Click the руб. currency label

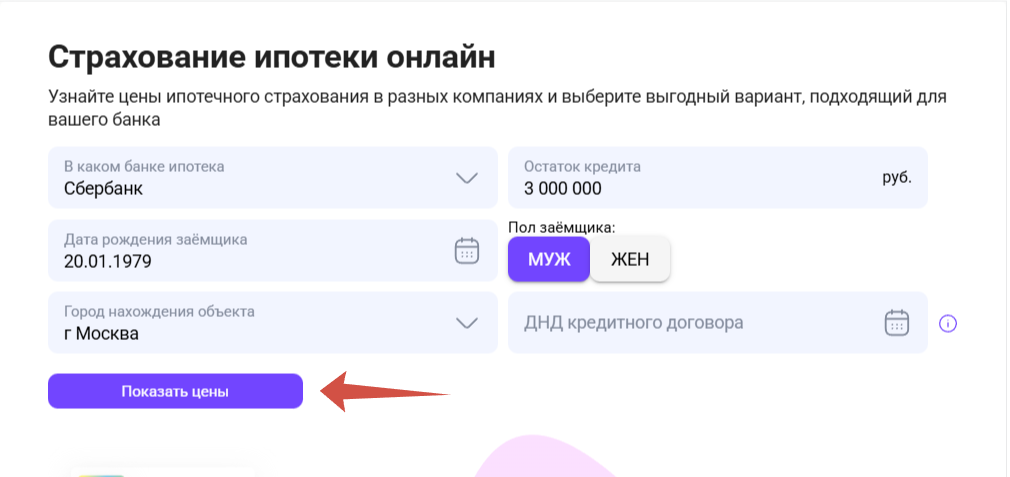(x=897, y=178)
